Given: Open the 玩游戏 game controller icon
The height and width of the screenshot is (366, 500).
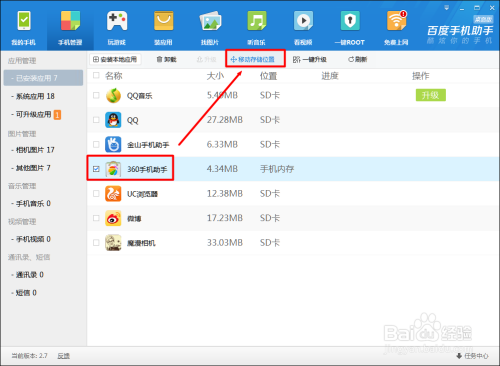Looking at the screenshot, I should (117, 21).
